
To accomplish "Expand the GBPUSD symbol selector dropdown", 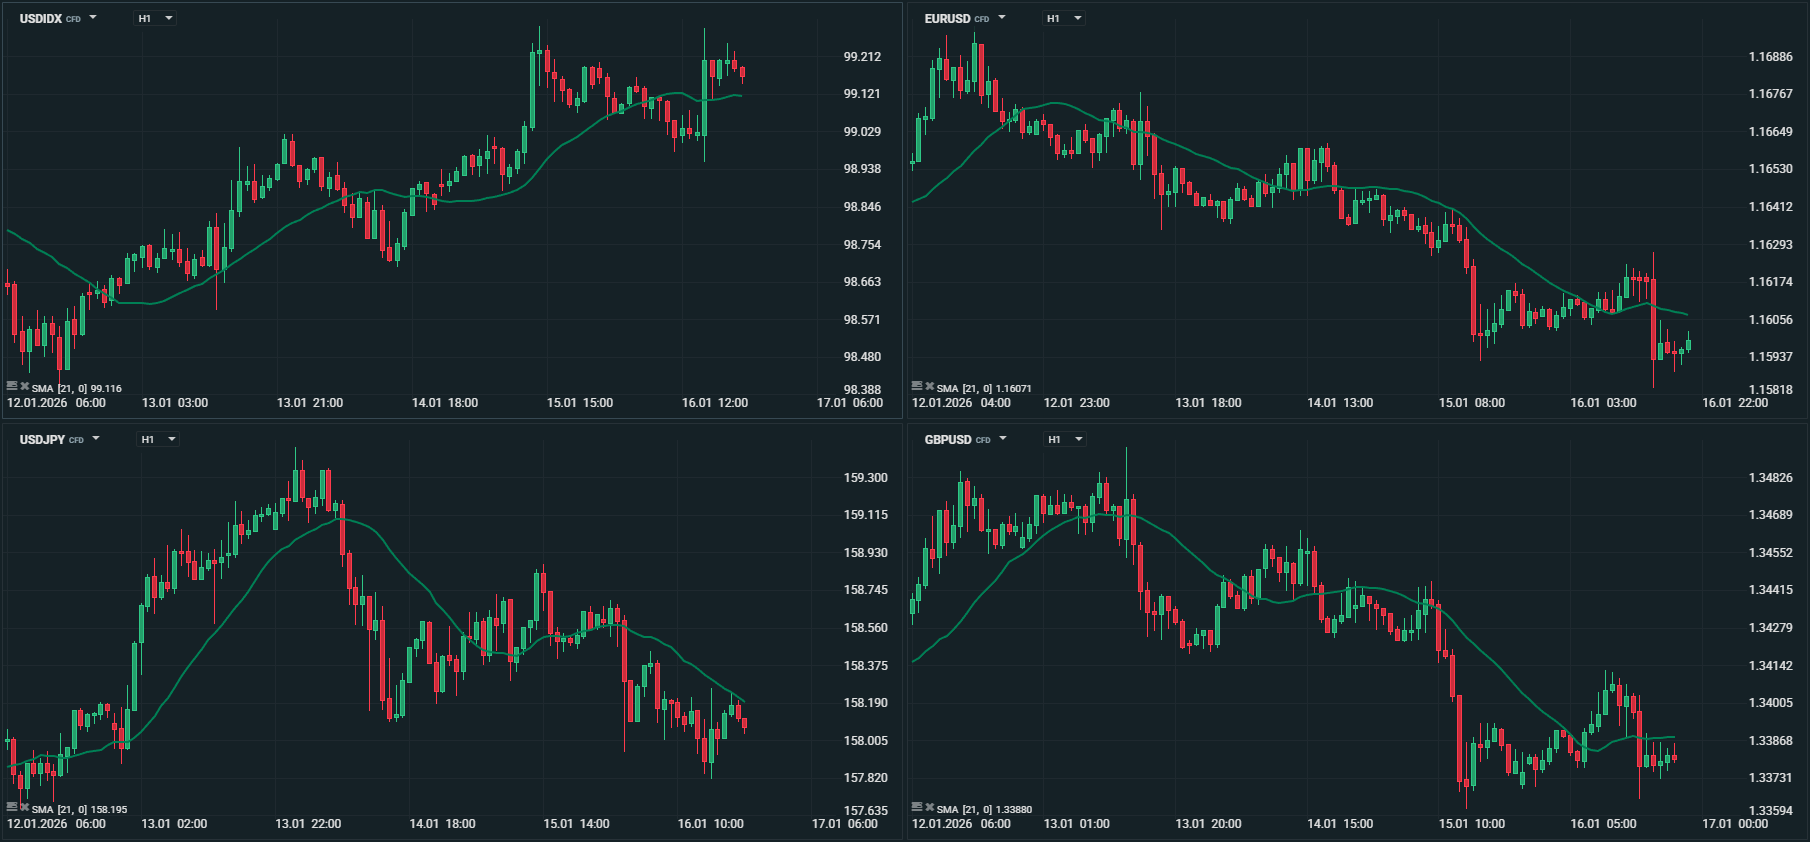I will pos(1002,439).
